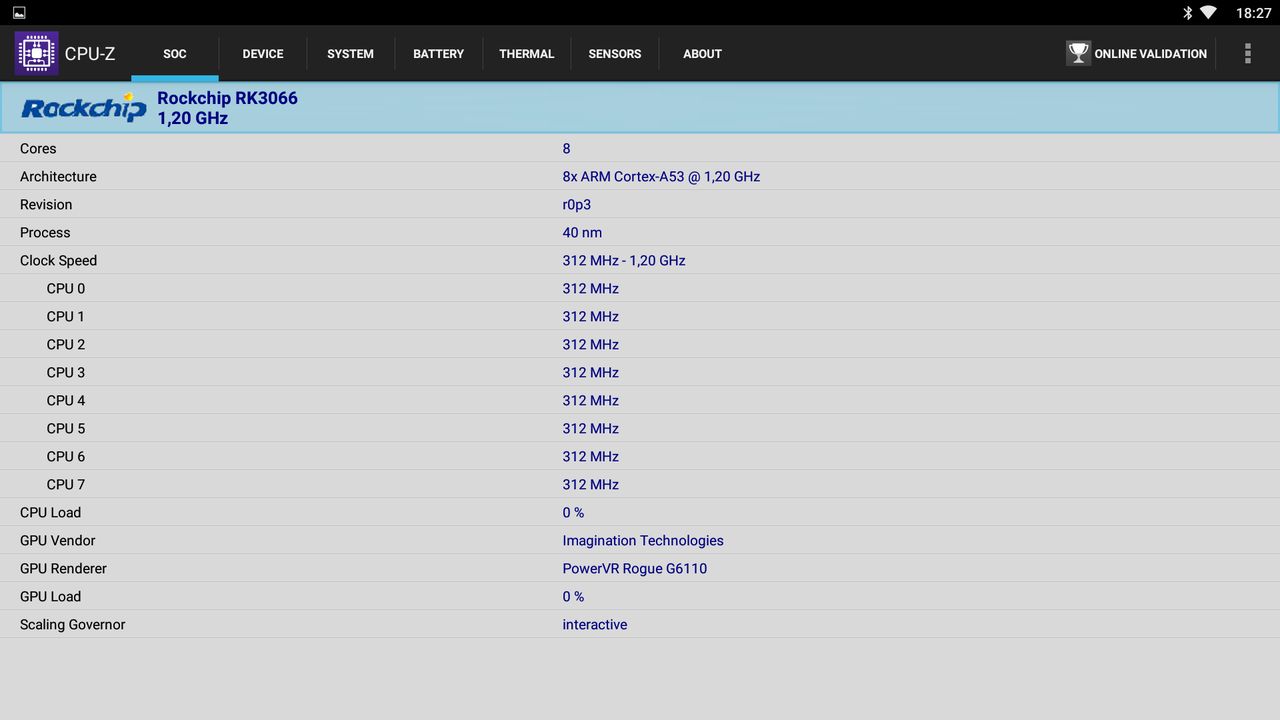This screenshot has height=720, width=1280.
Task: Click the CPU Load label
Action: [x=50, y=512]
